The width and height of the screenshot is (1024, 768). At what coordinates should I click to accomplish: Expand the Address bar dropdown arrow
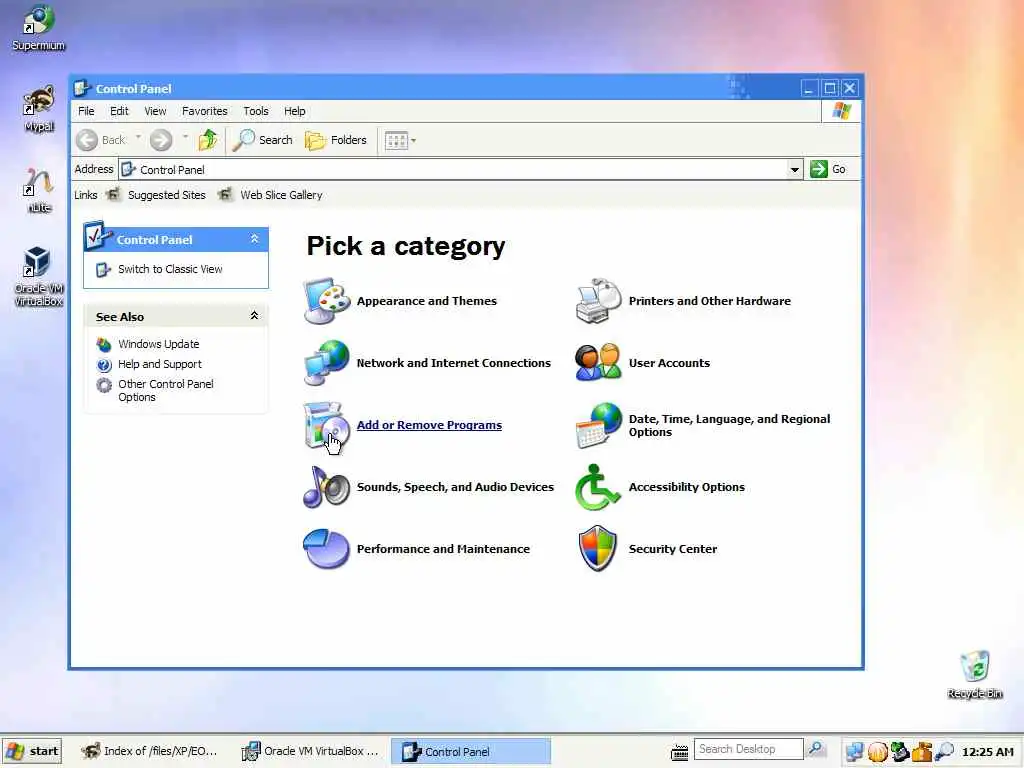click(x=794, y=170)
